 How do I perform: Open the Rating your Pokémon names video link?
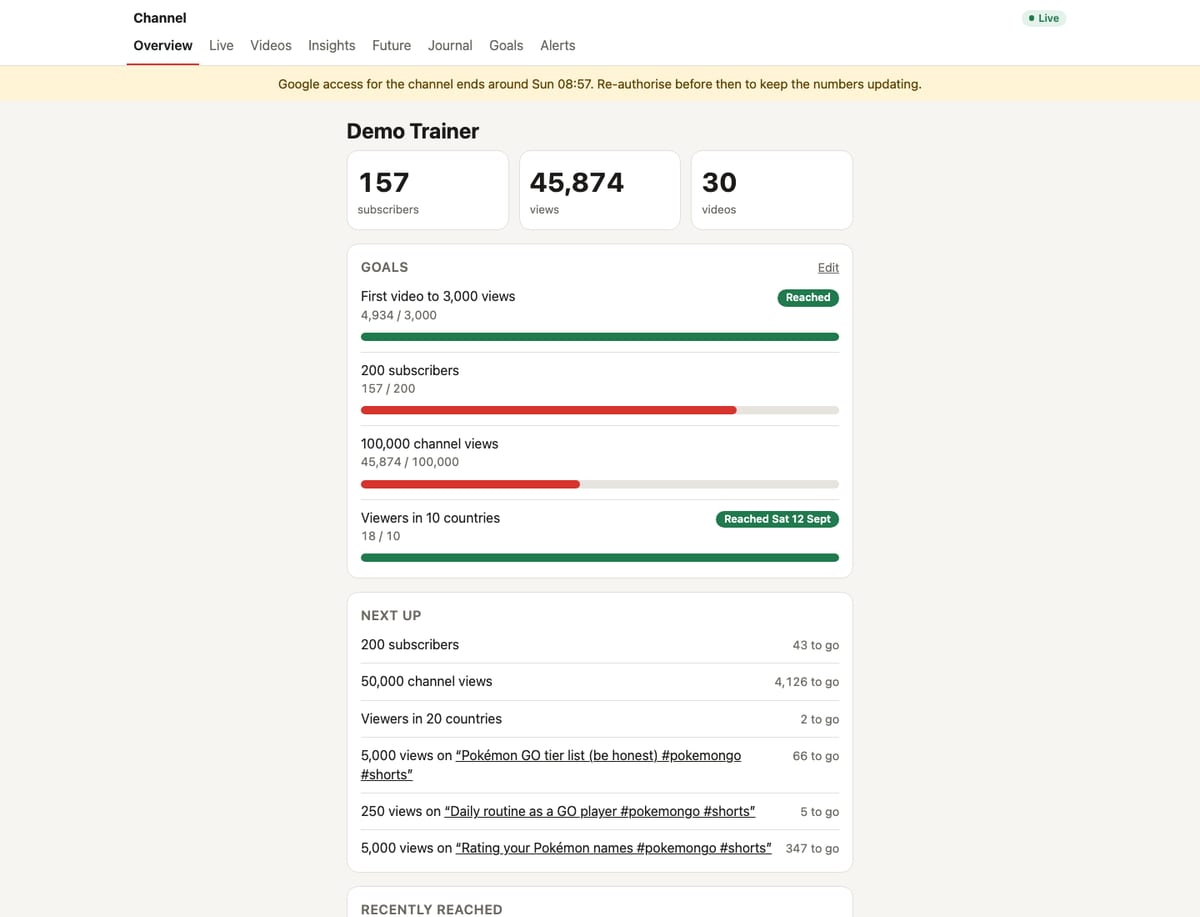(x=613, y=848)
